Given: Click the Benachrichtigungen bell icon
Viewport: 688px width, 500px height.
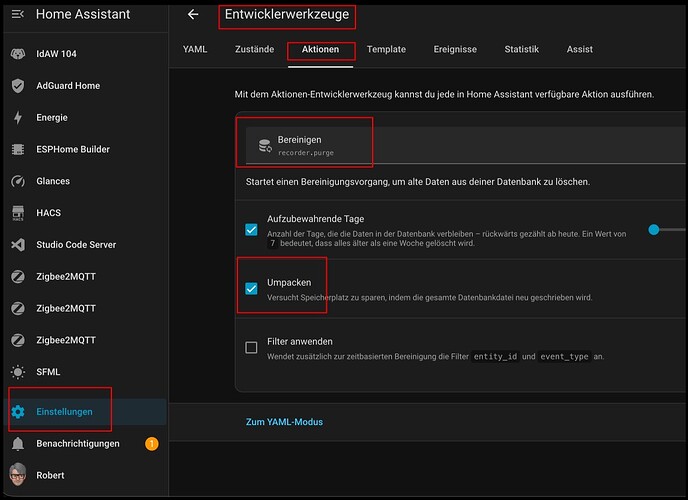Looking at the screenshot, I should point(18,444).
